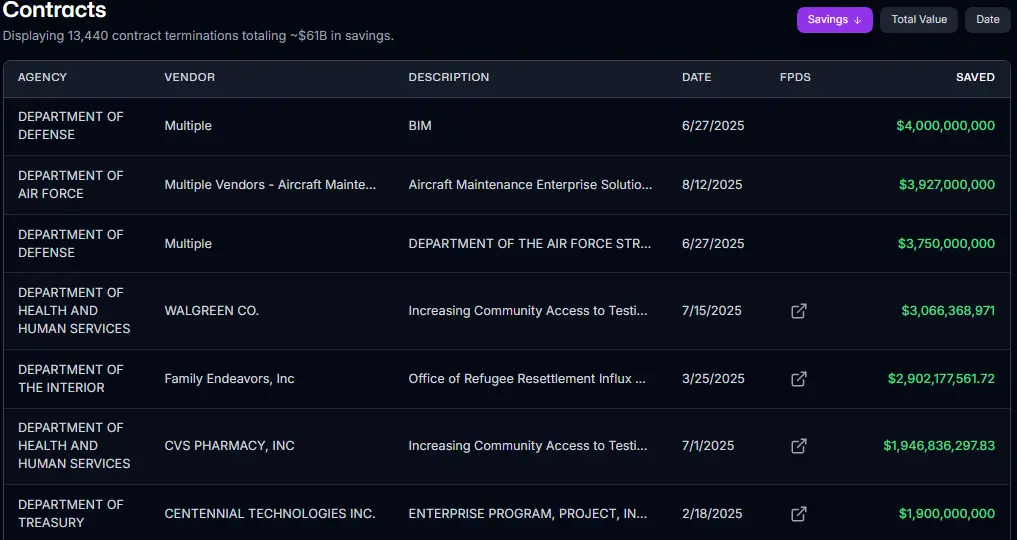Viewport: 1017px width, 540px height.
Task: Click CENTENNIAL TECHNOLOGIES INC. vendor cell
Action: click(270, 514)
